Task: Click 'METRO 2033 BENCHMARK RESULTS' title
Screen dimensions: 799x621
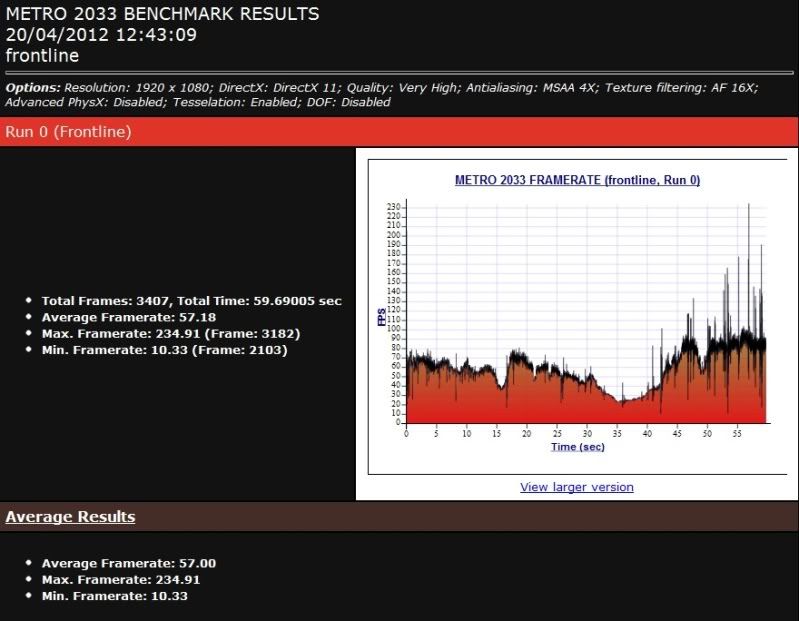Action: [x=162, y=14]
